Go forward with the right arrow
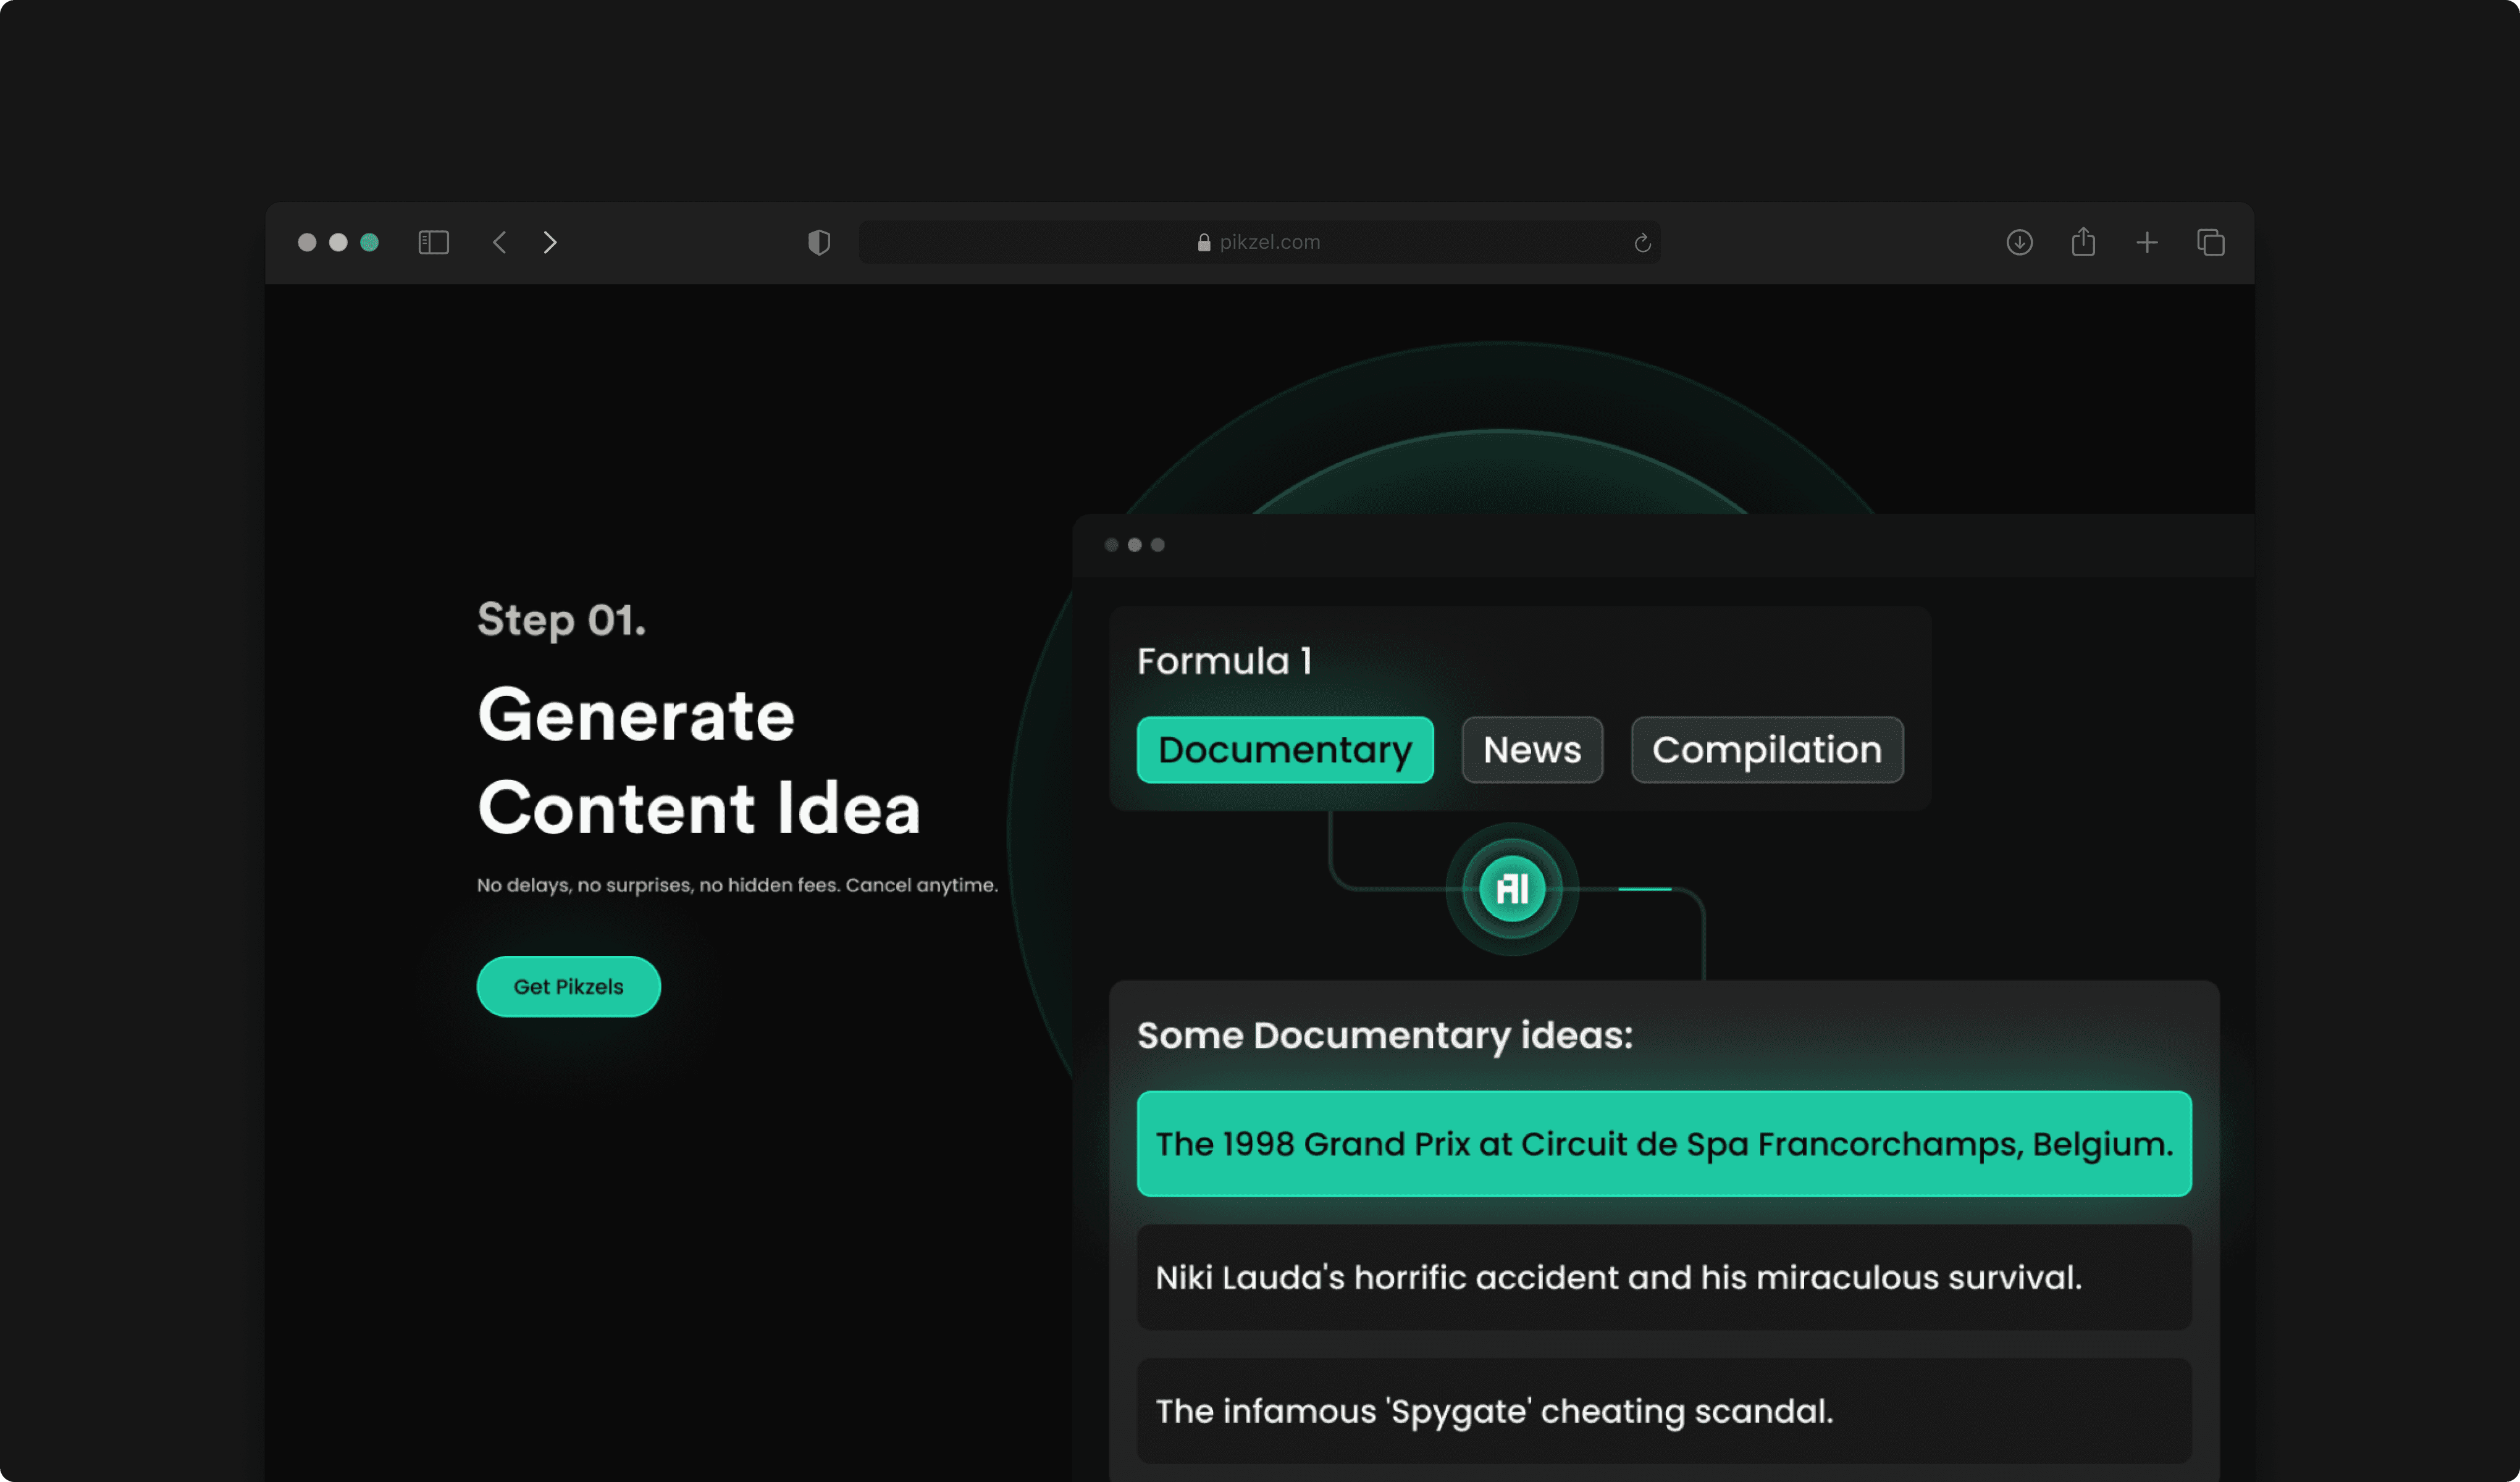This screenshot has width=2520, height=1482. [x=550, y=243]
